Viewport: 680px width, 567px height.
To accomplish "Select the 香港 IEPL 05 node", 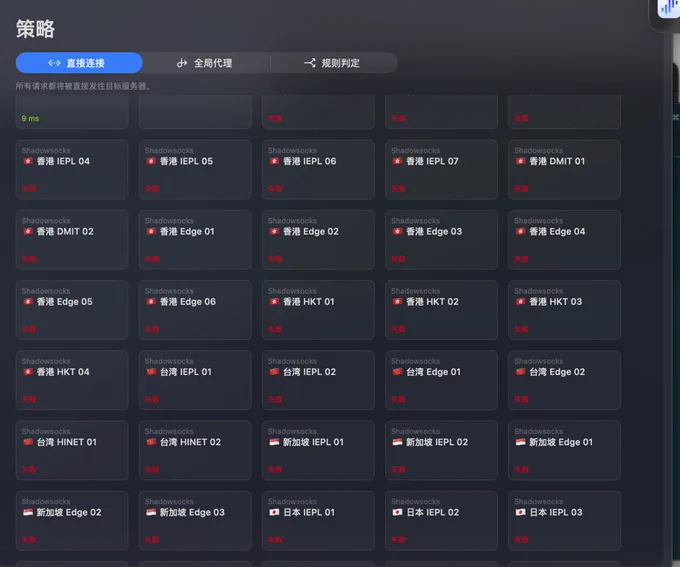I will coord(195,170).
